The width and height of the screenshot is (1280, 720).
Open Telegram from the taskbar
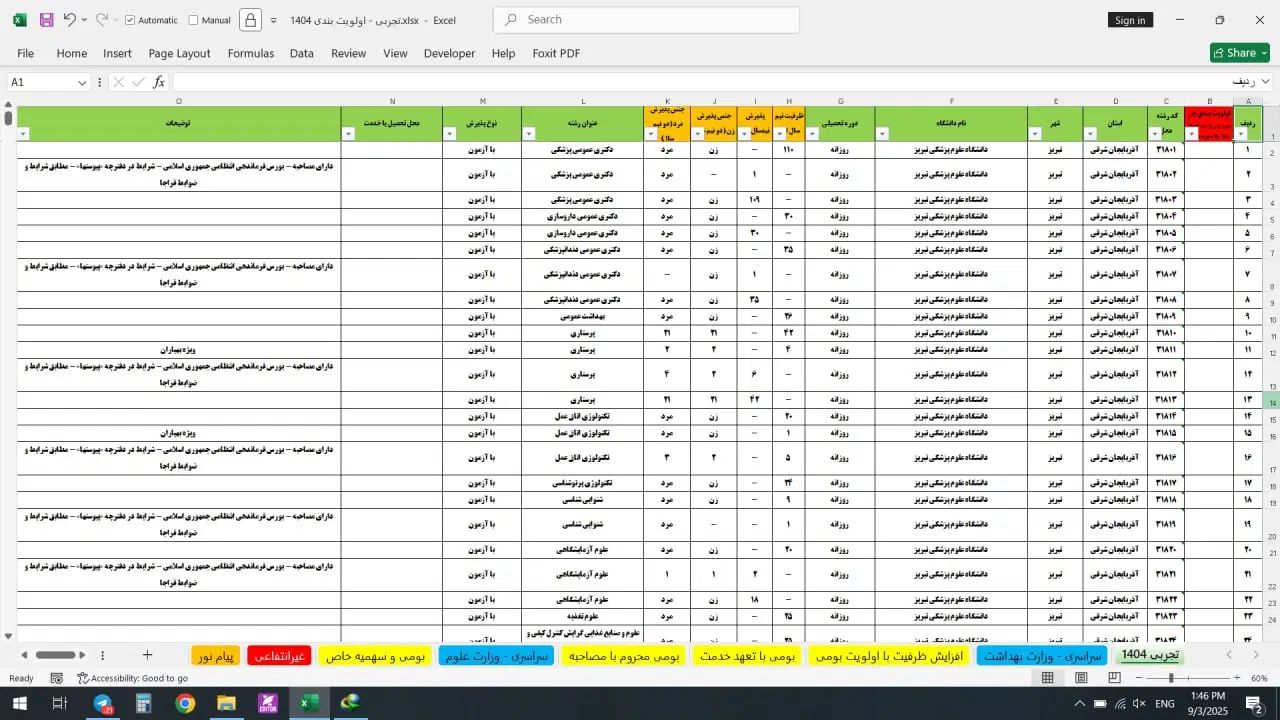pyautogui.click(x=103, y=704)
